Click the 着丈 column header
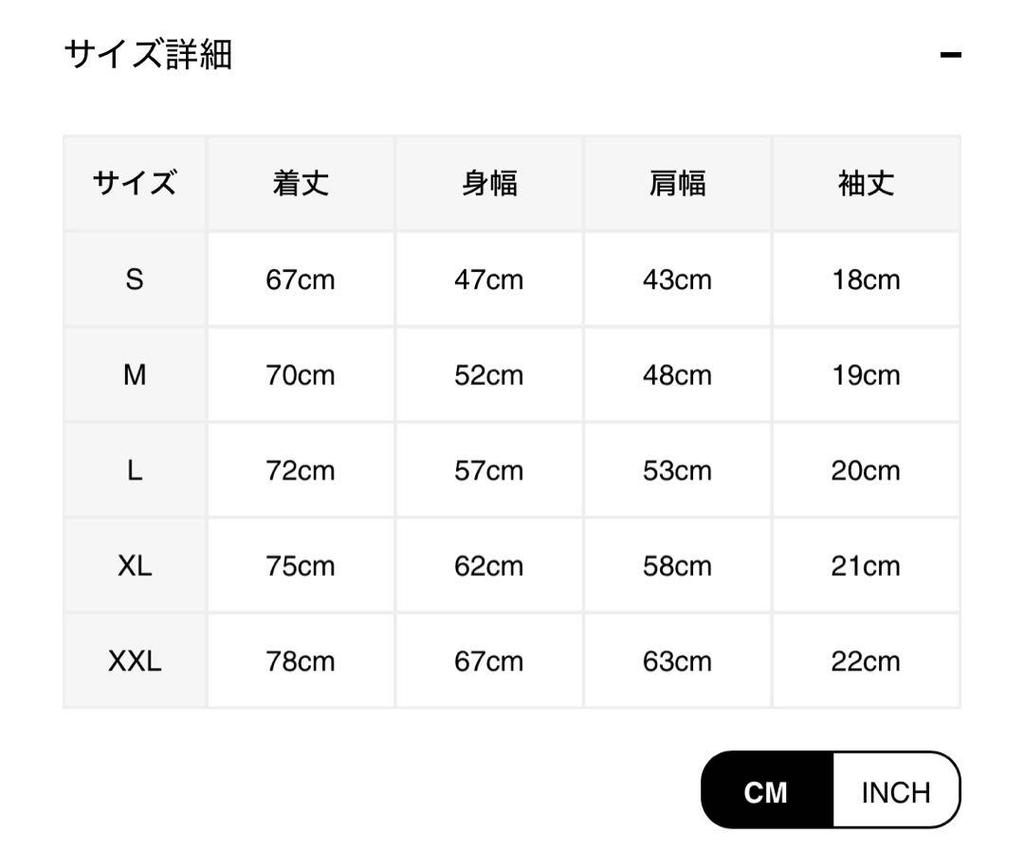The width and height of the screenshot is (1024, 867). click(300, 184)
